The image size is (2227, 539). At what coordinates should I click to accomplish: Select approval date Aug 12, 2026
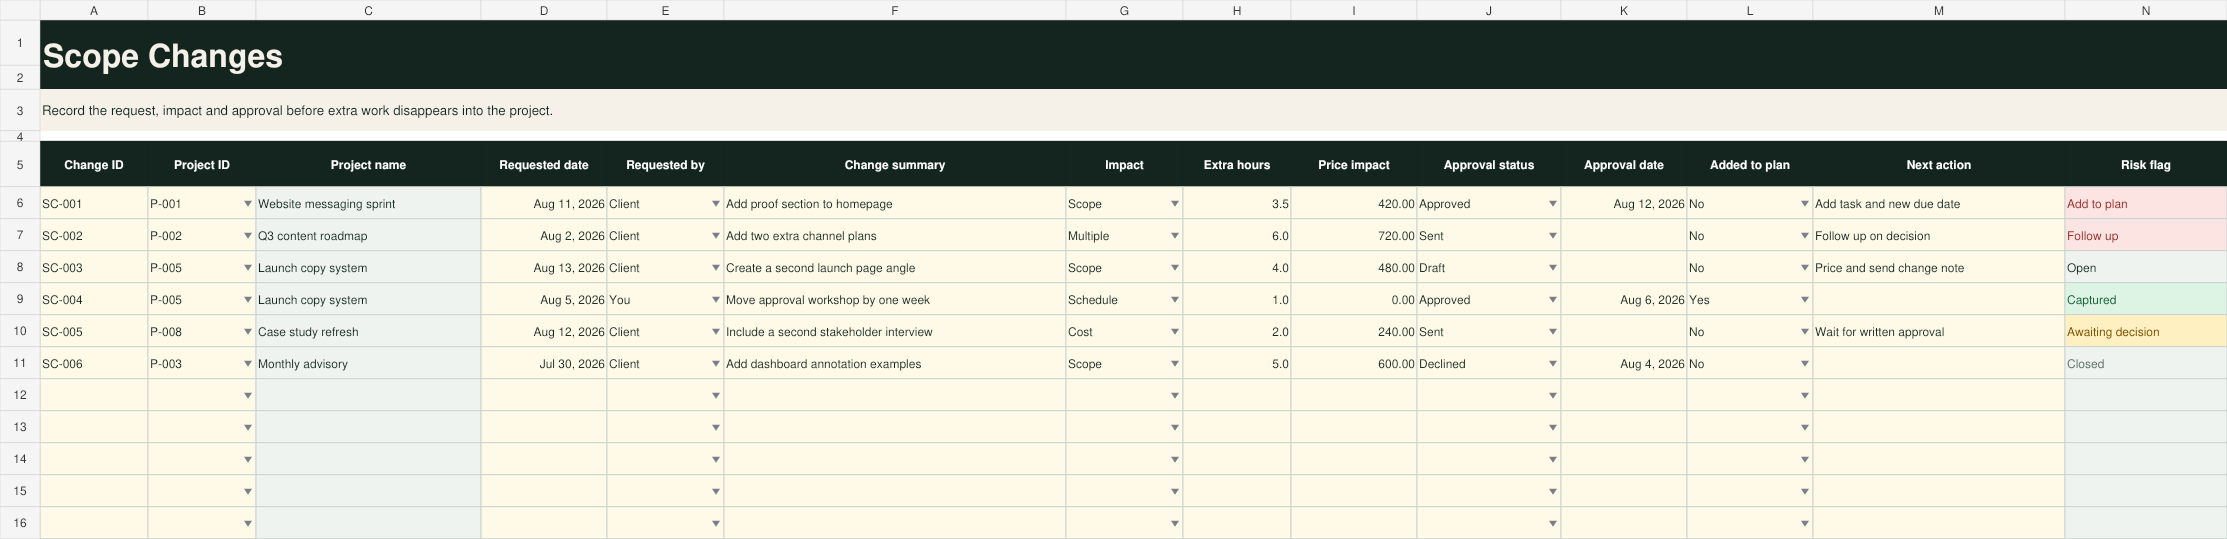[1624, 204]
